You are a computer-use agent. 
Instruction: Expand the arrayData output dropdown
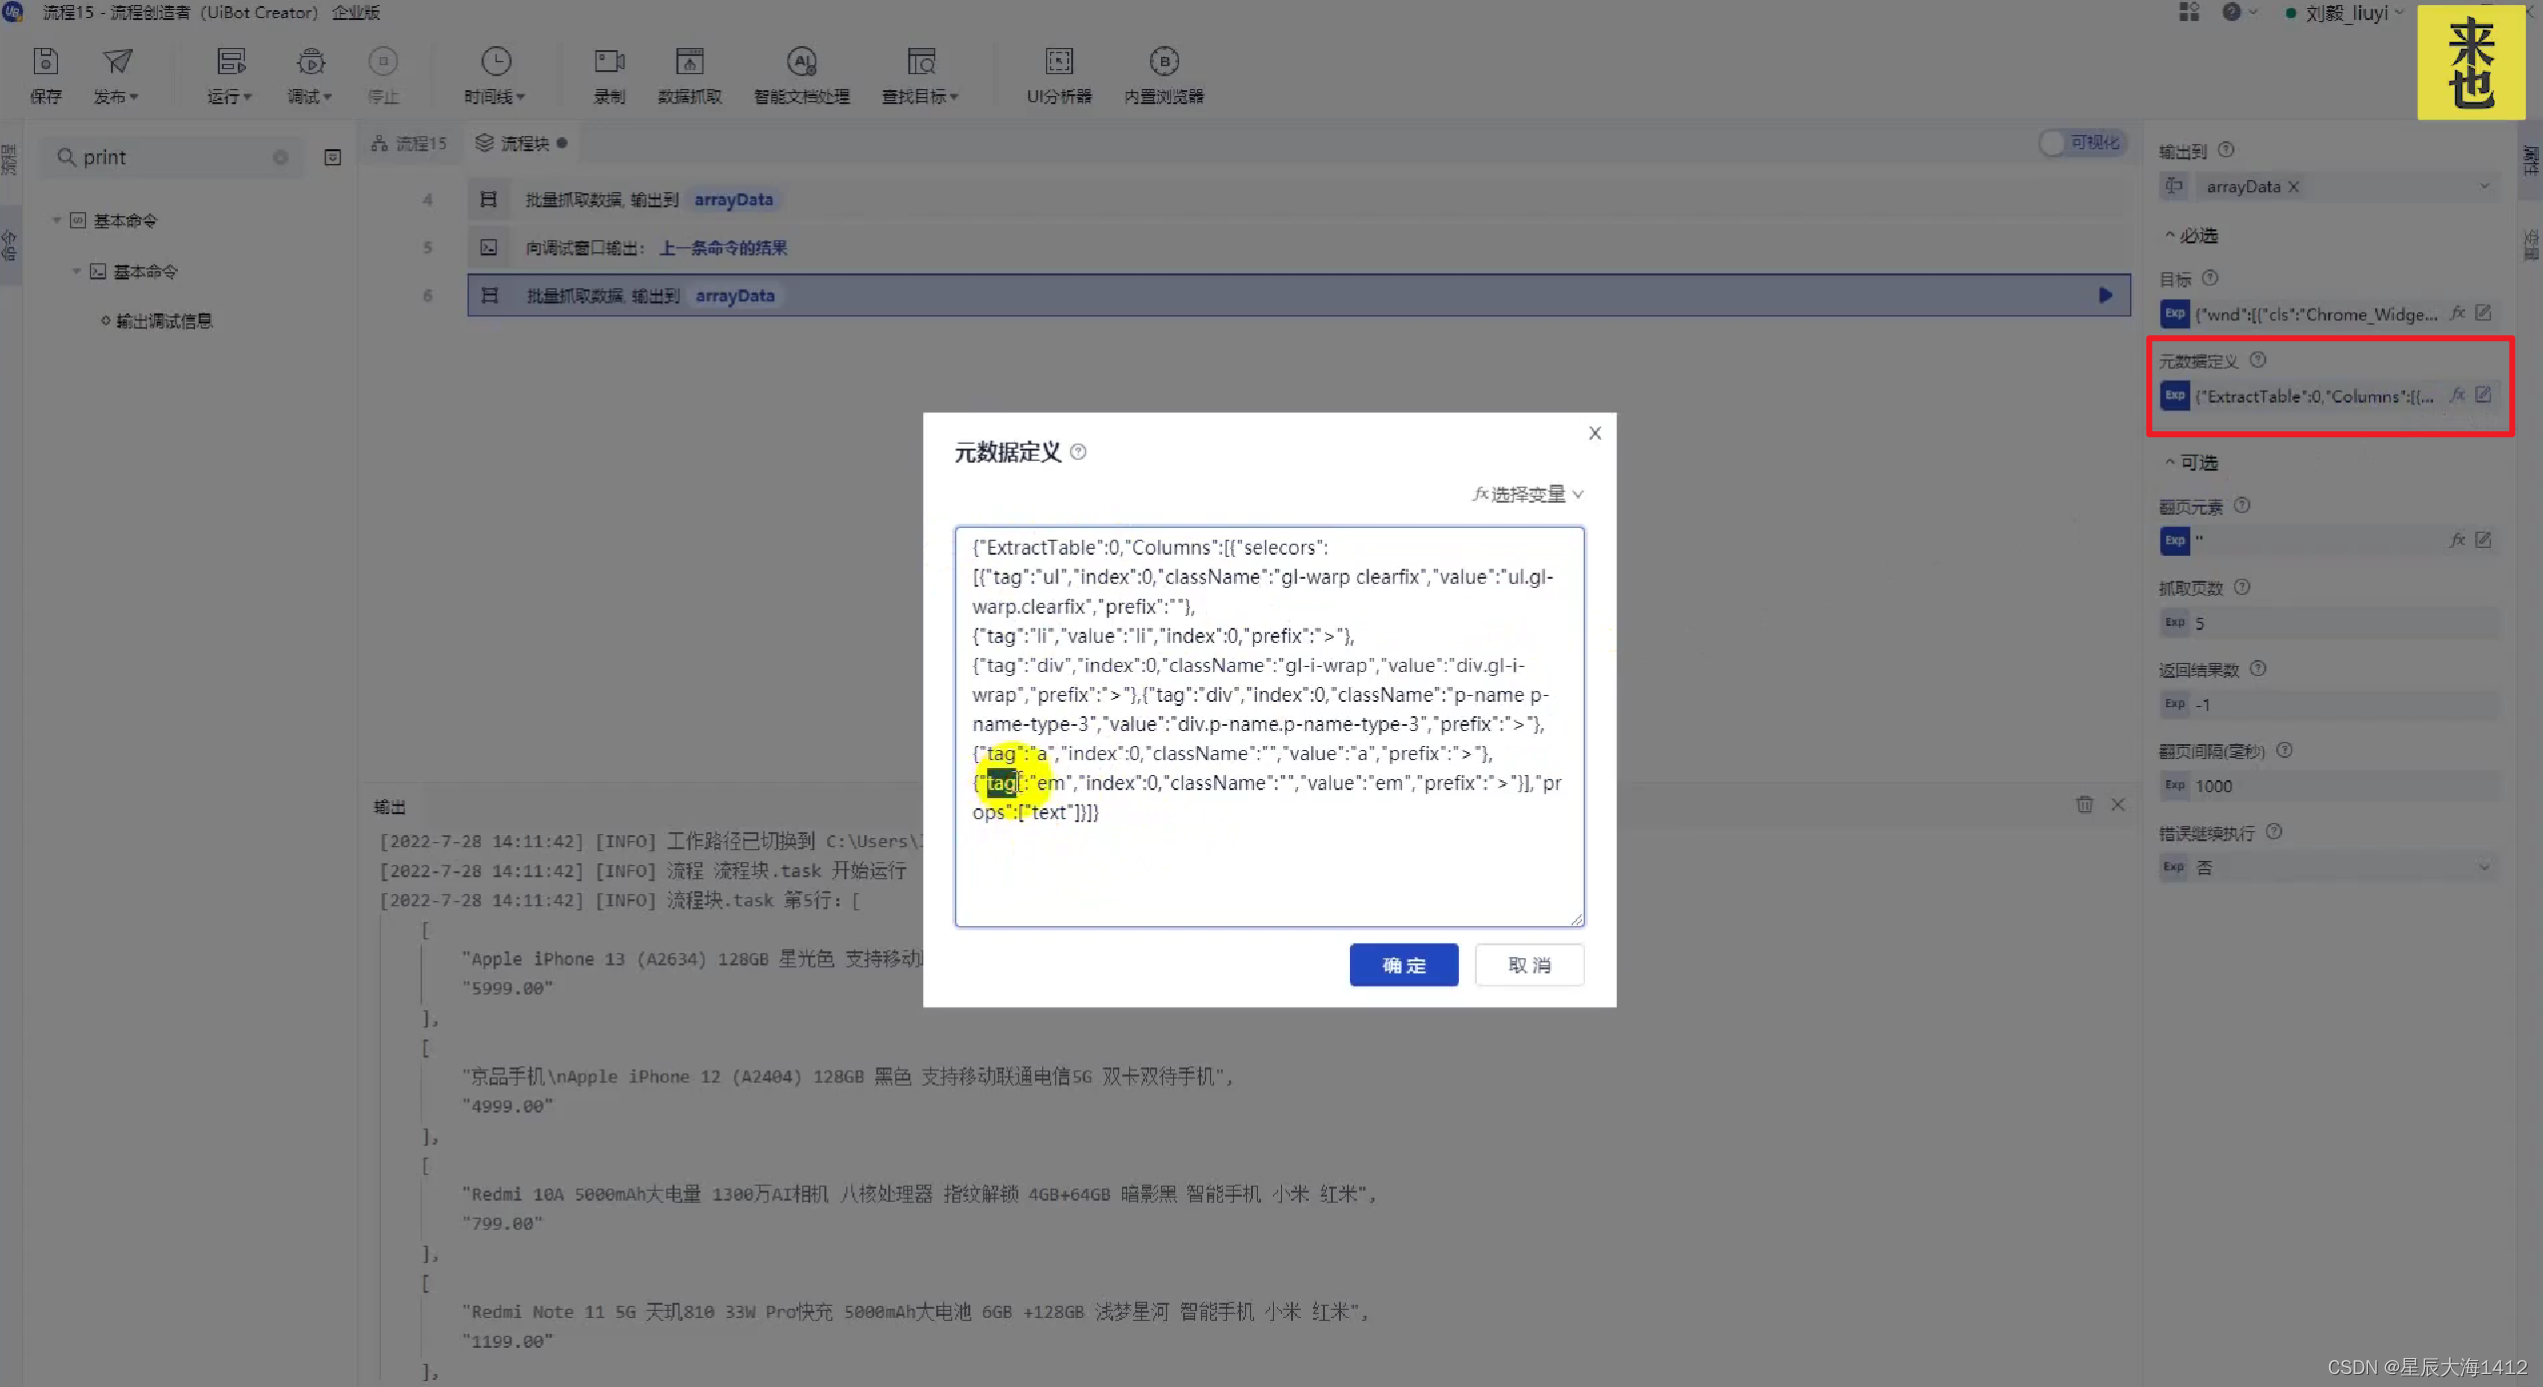(x=2484, y=187)
